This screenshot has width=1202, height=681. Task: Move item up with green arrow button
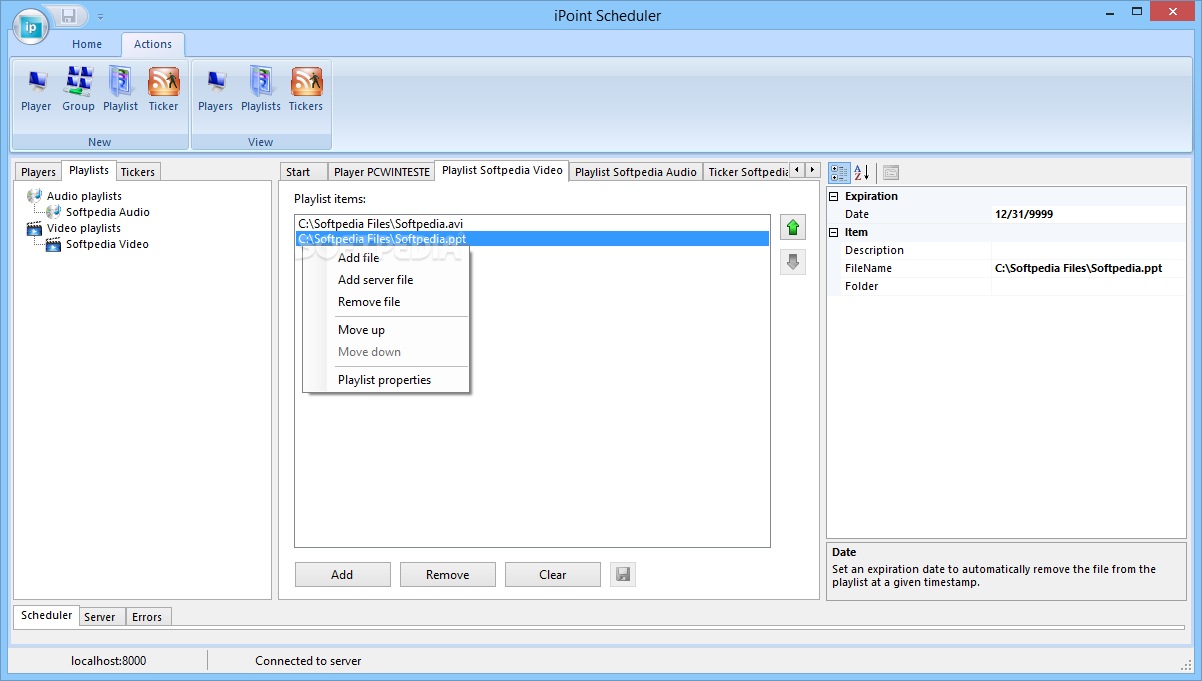[x=793, y=227]
